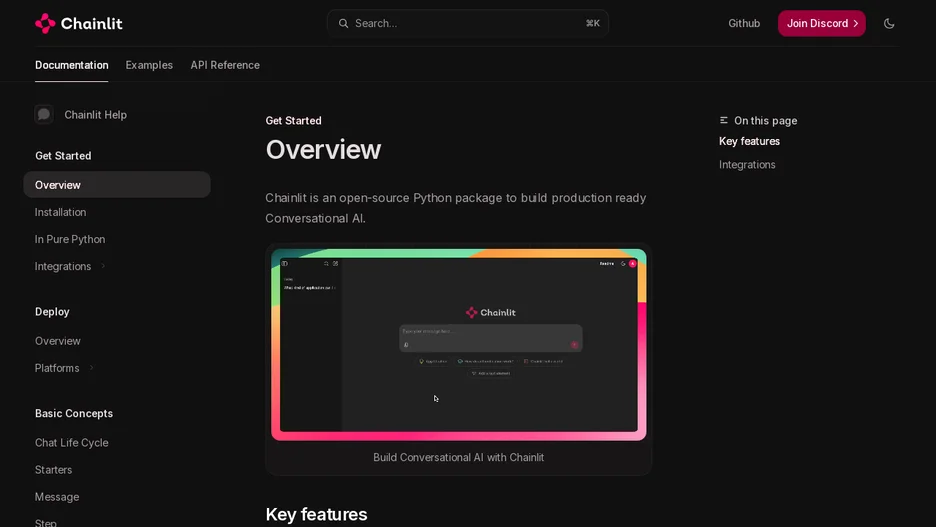Click the search magnifier icon
The height and width of the screenshot is (527, 936).
[343, 23]
